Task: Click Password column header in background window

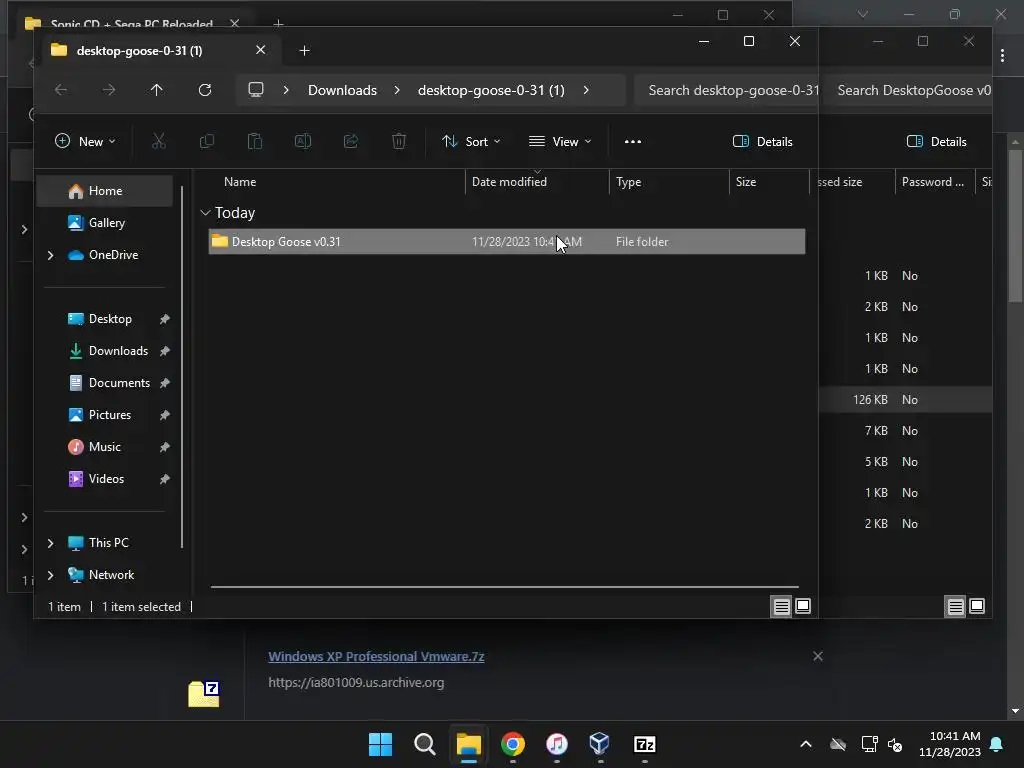Action: pos(933,182)
